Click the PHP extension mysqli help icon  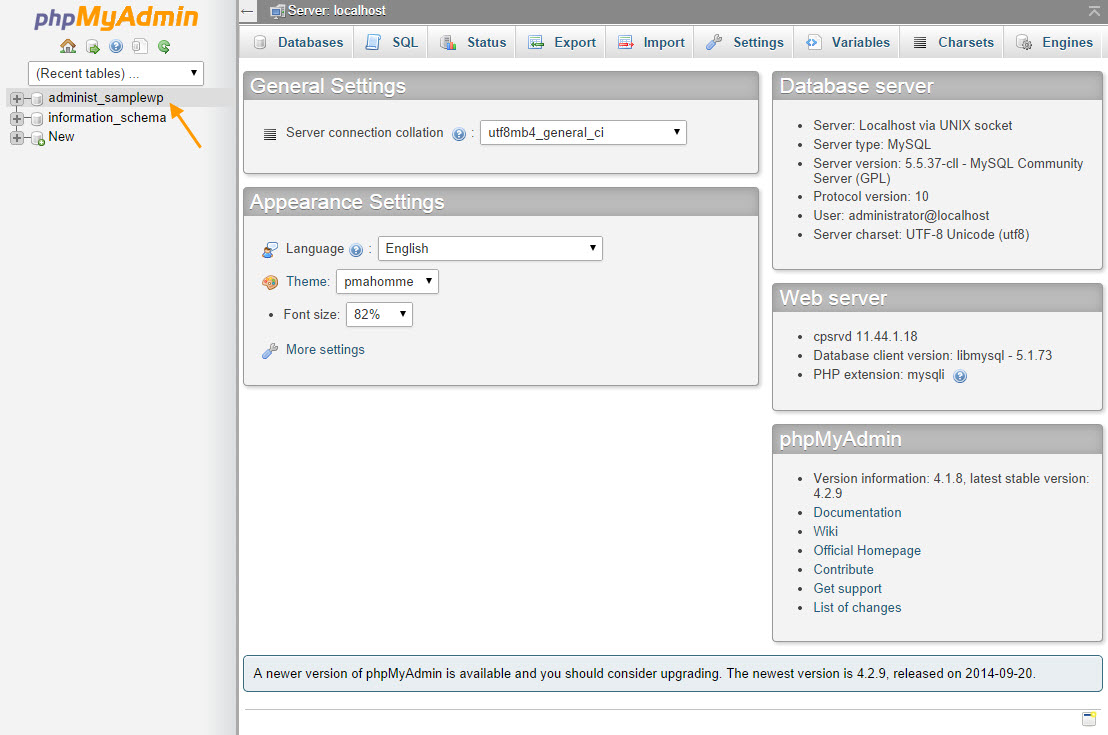(960, 376)
